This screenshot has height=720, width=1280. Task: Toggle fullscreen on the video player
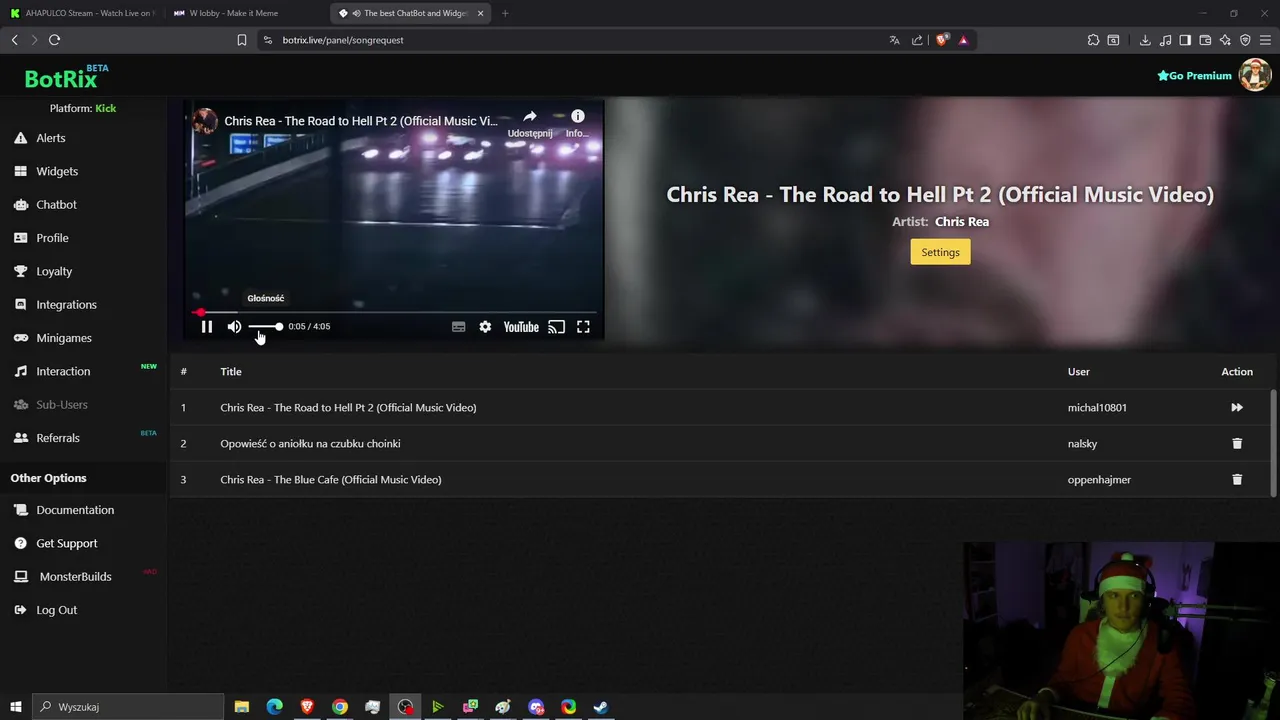pos(583,327)
